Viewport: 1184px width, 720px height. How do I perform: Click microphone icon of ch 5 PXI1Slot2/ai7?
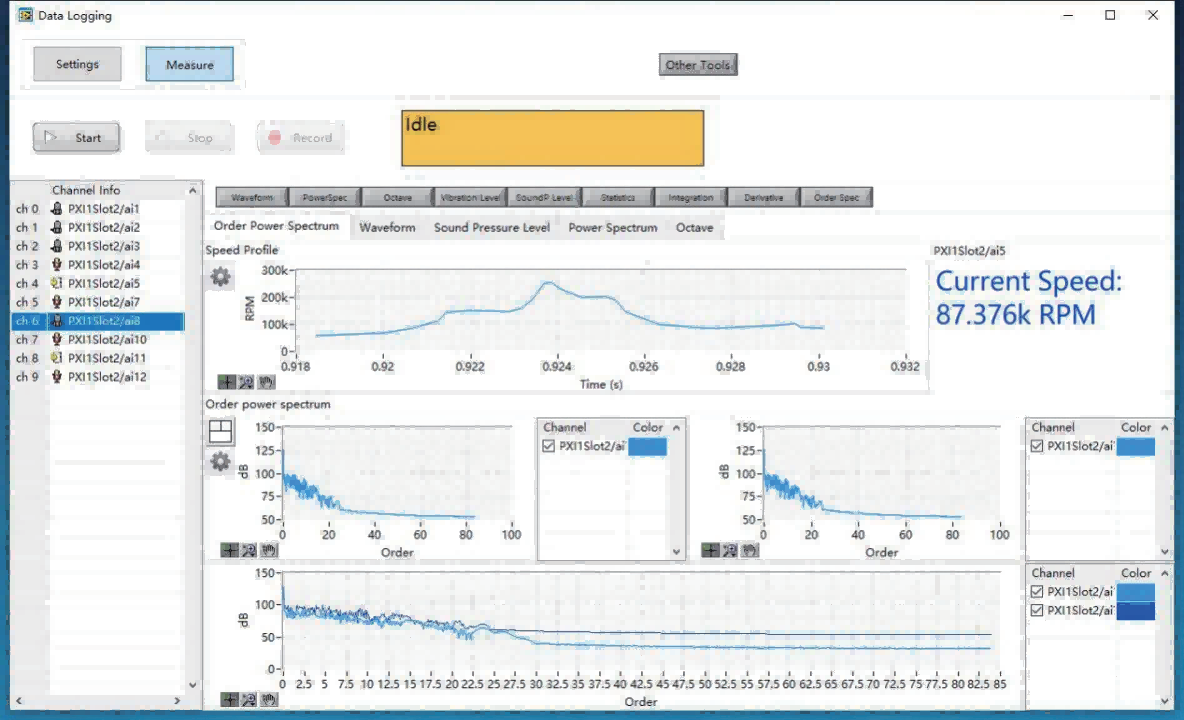pos(57,302)
